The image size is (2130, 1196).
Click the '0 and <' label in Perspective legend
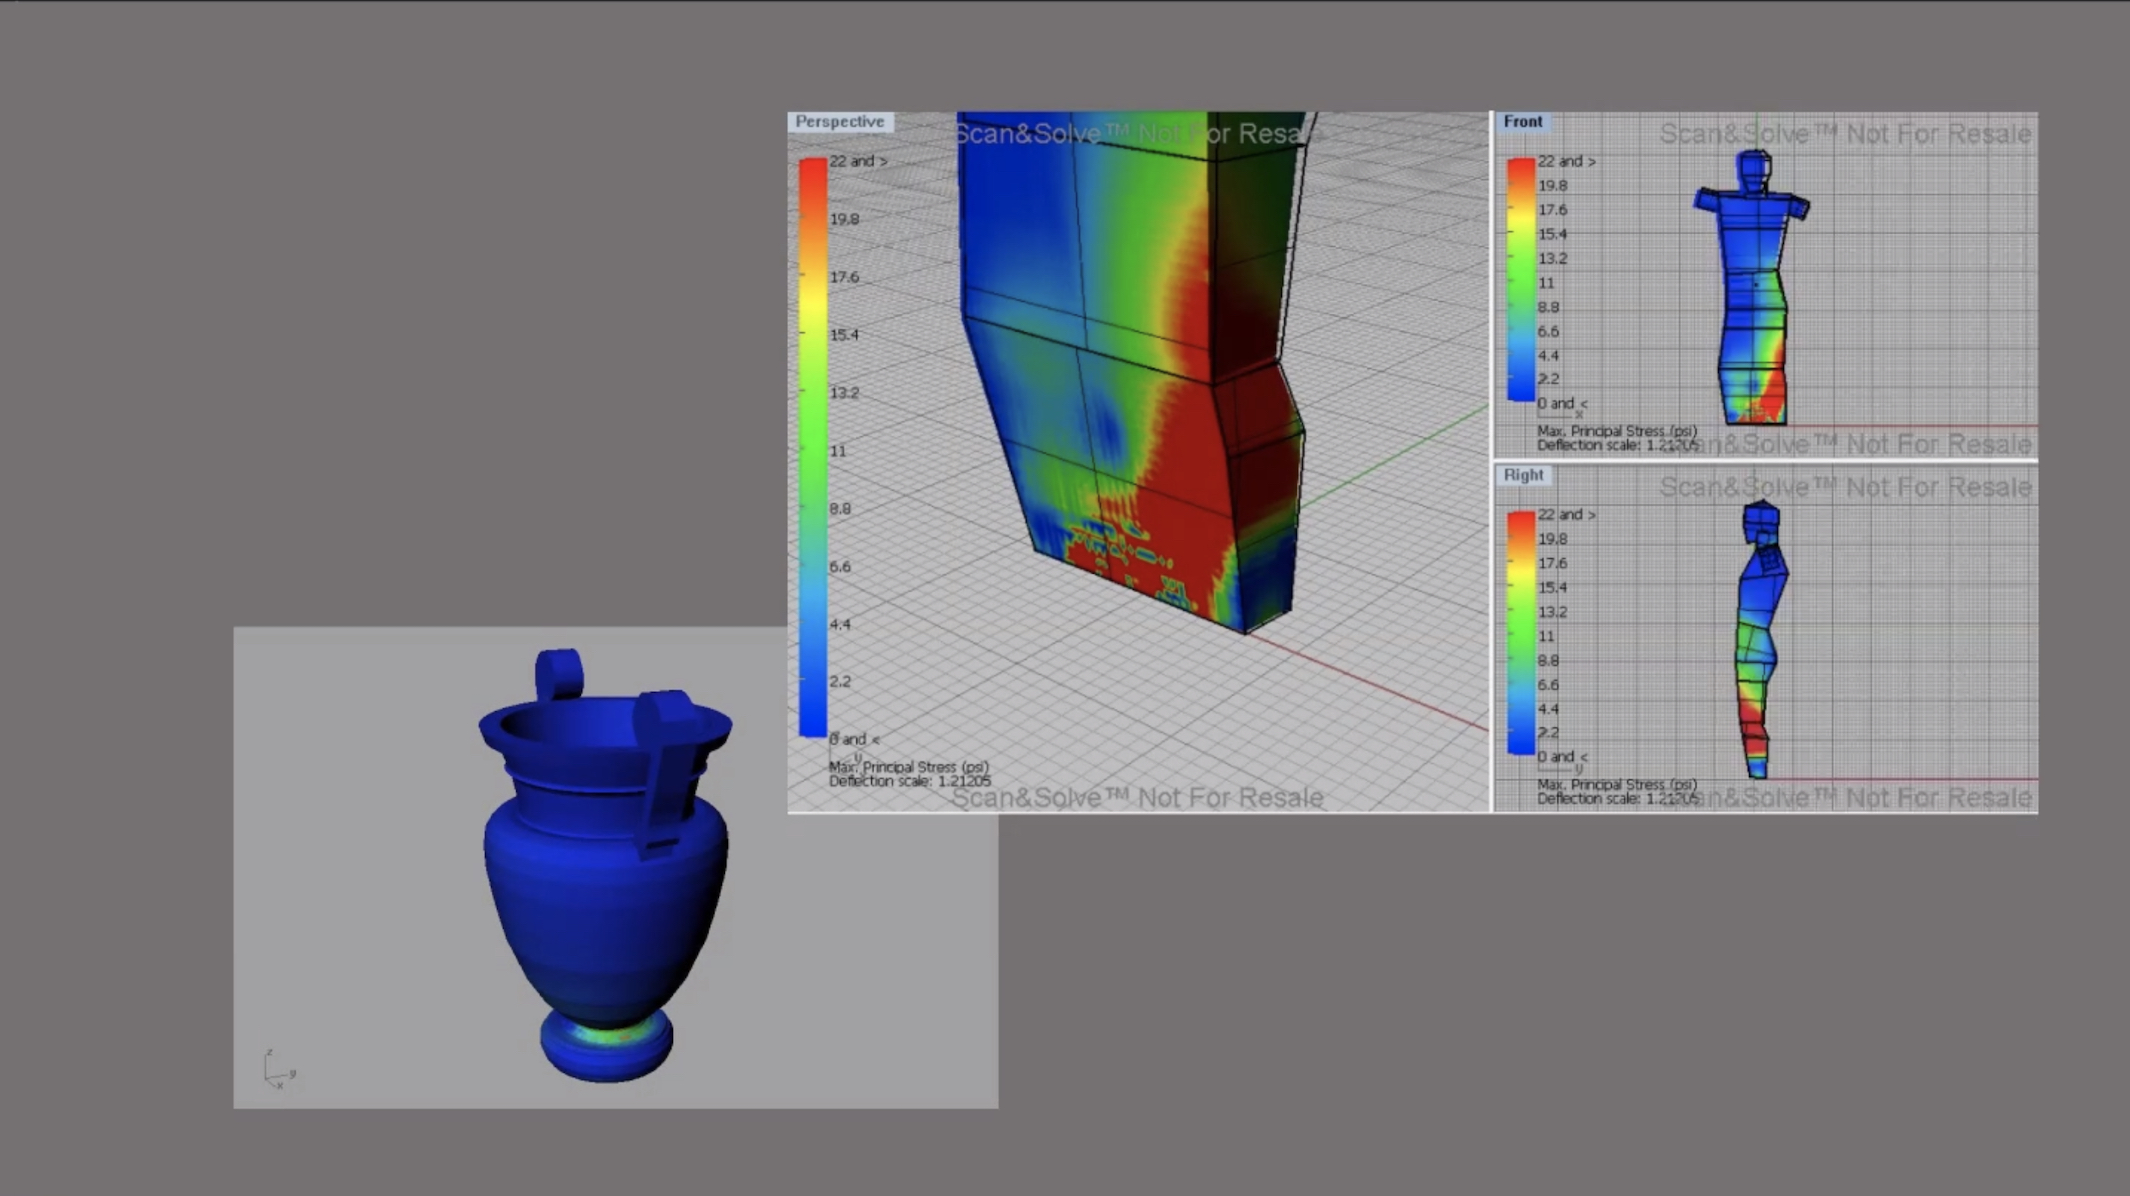click(855, 740)
